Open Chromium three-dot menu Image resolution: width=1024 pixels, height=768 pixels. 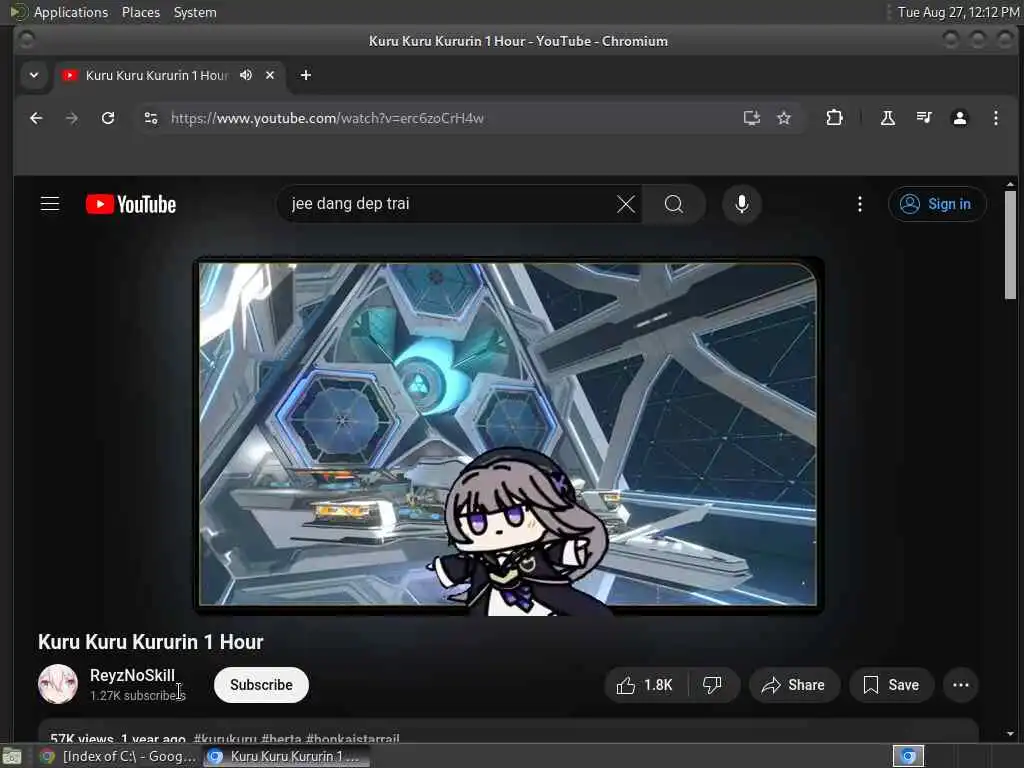[x=995, y=118]
